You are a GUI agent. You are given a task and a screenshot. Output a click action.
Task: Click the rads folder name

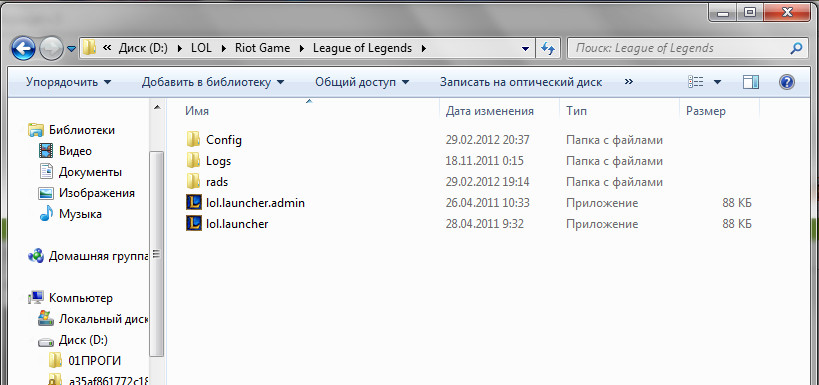(217, 182)
